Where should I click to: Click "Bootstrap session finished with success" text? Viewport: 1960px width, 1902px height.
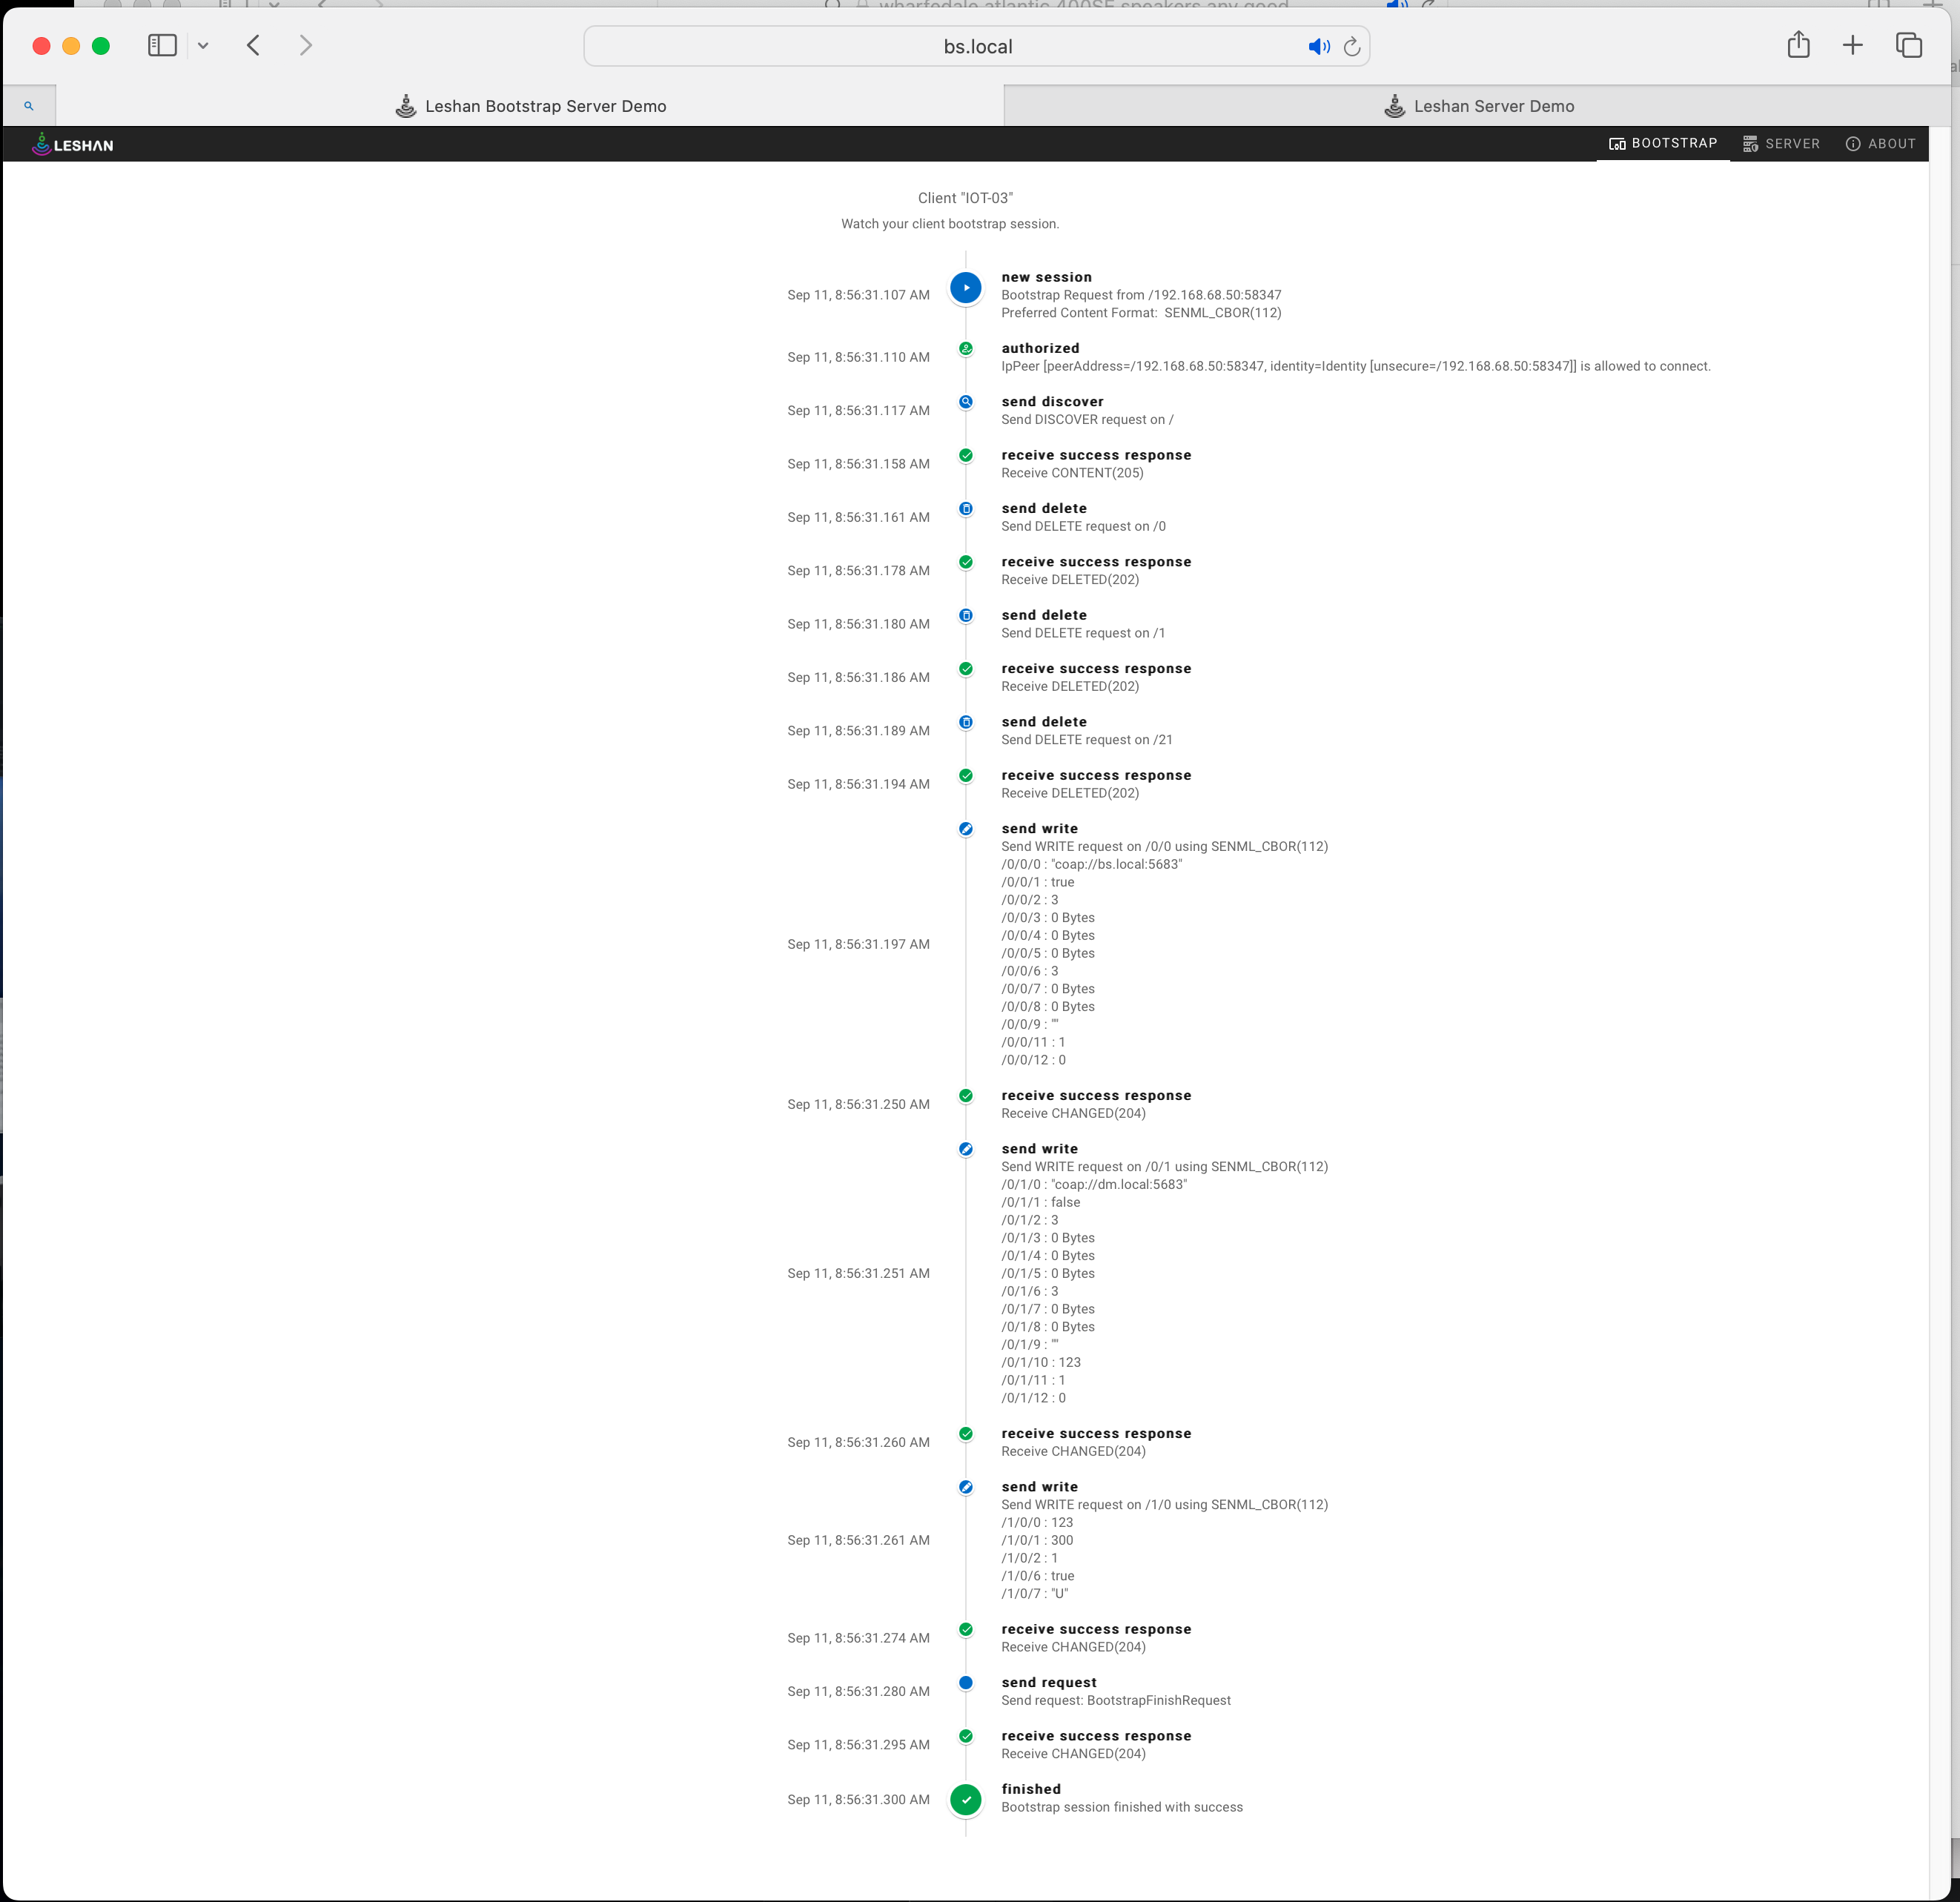coord(1122,1807)
